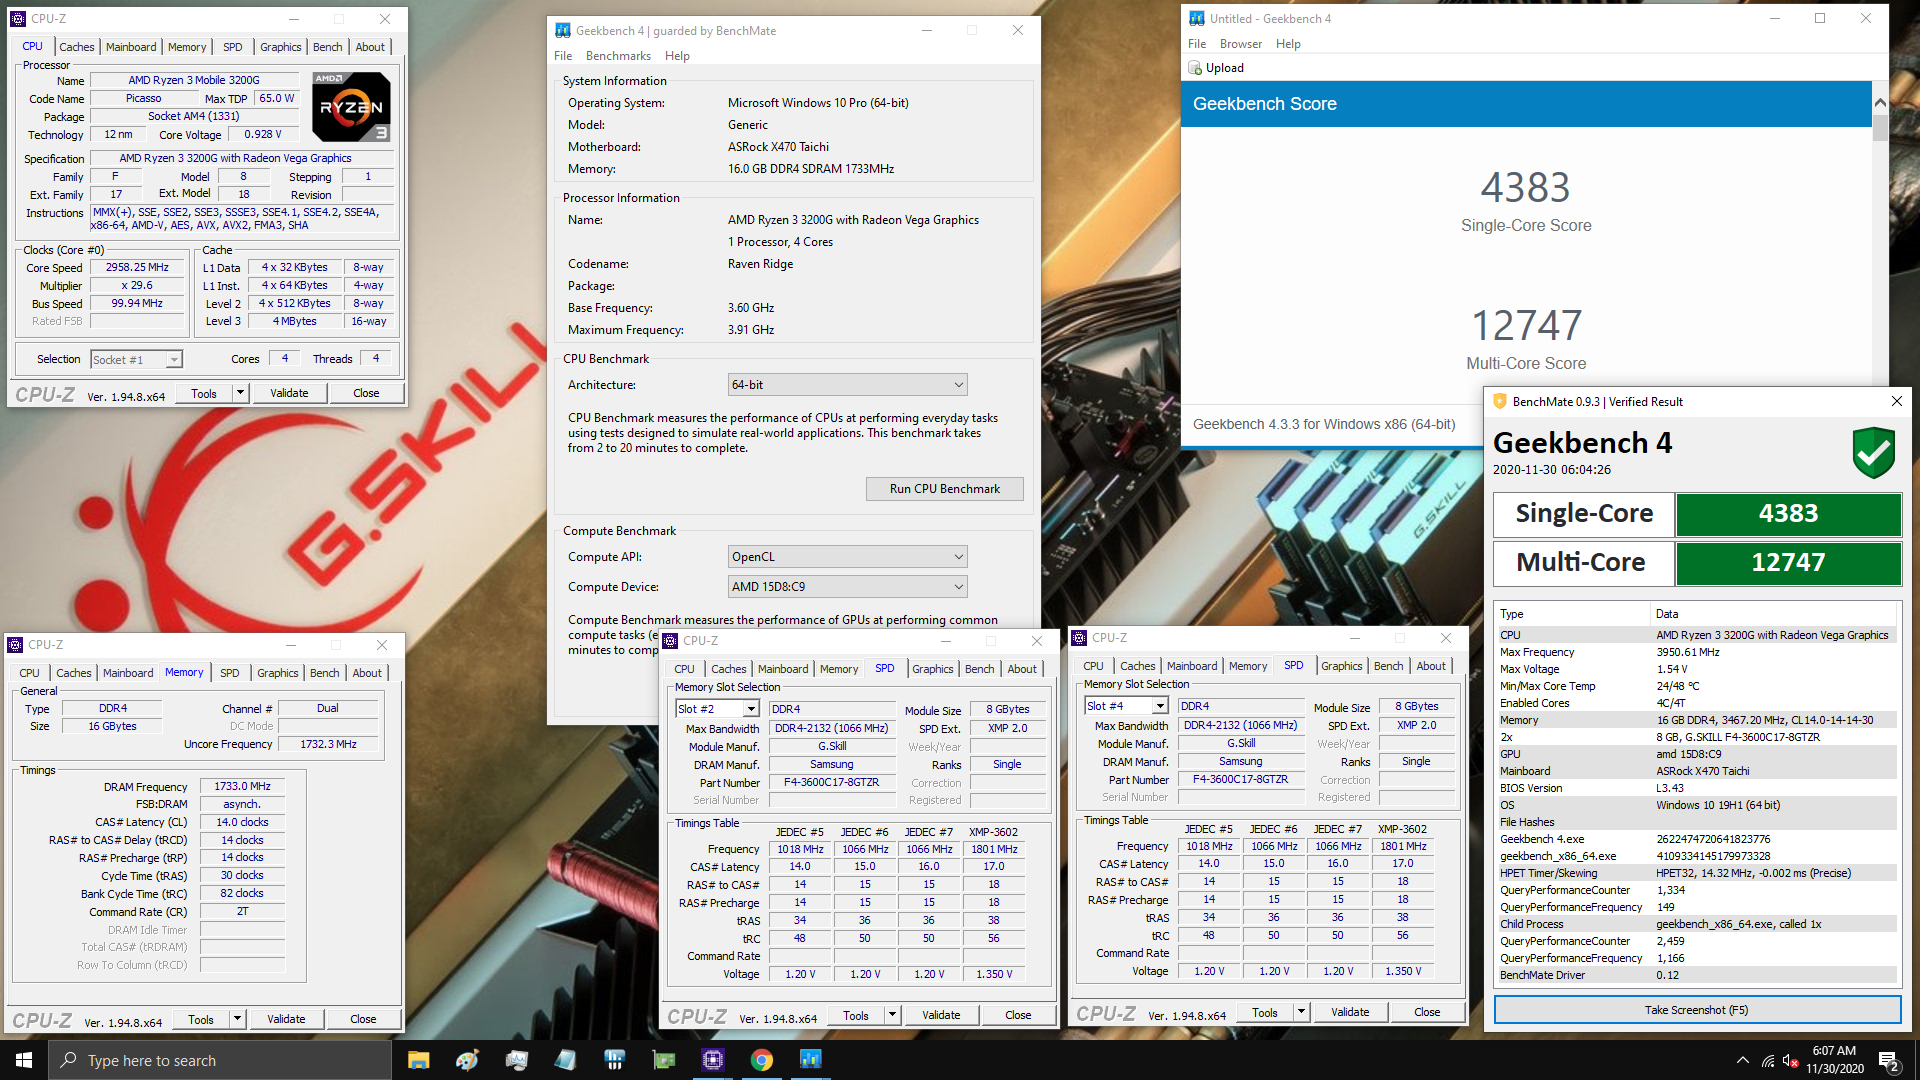The image size is (1920, 1080).
Task: Click the Type here to search box
Action: (x=219, y=1060)
